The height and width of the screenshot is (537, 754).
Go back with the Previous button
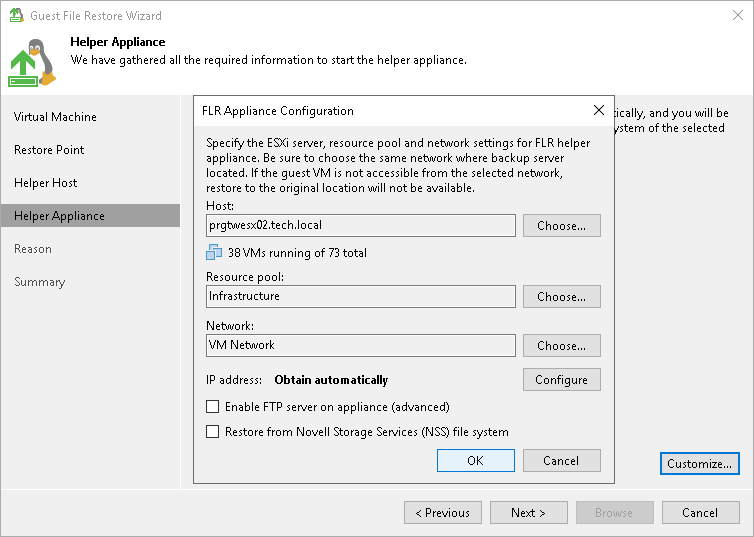tap(443, 513)
